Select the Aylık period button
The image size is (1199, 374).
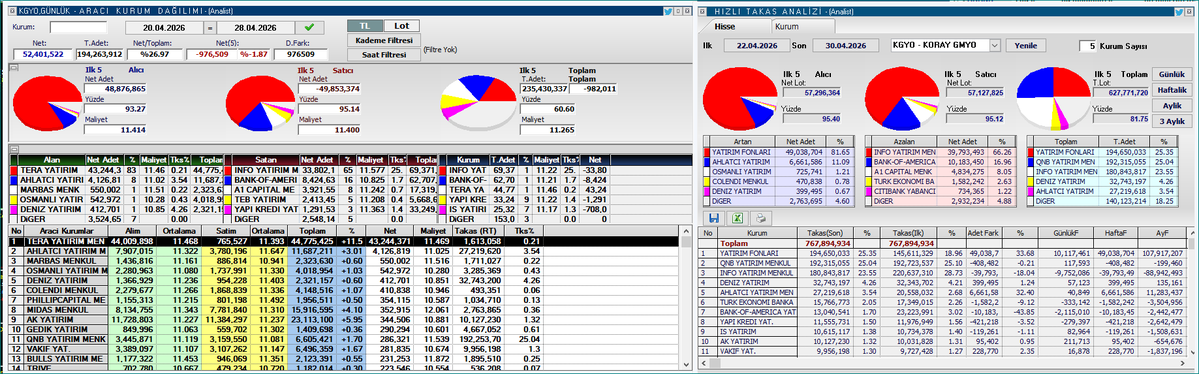coord(1171,106)
